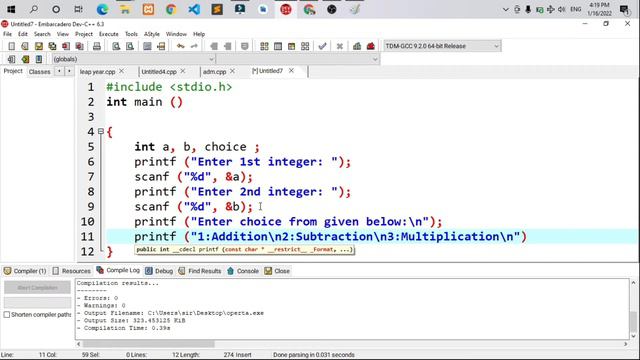
Task: Open the Find Results bottom tab
Action: pyautogui.click(x=200, y=271)
